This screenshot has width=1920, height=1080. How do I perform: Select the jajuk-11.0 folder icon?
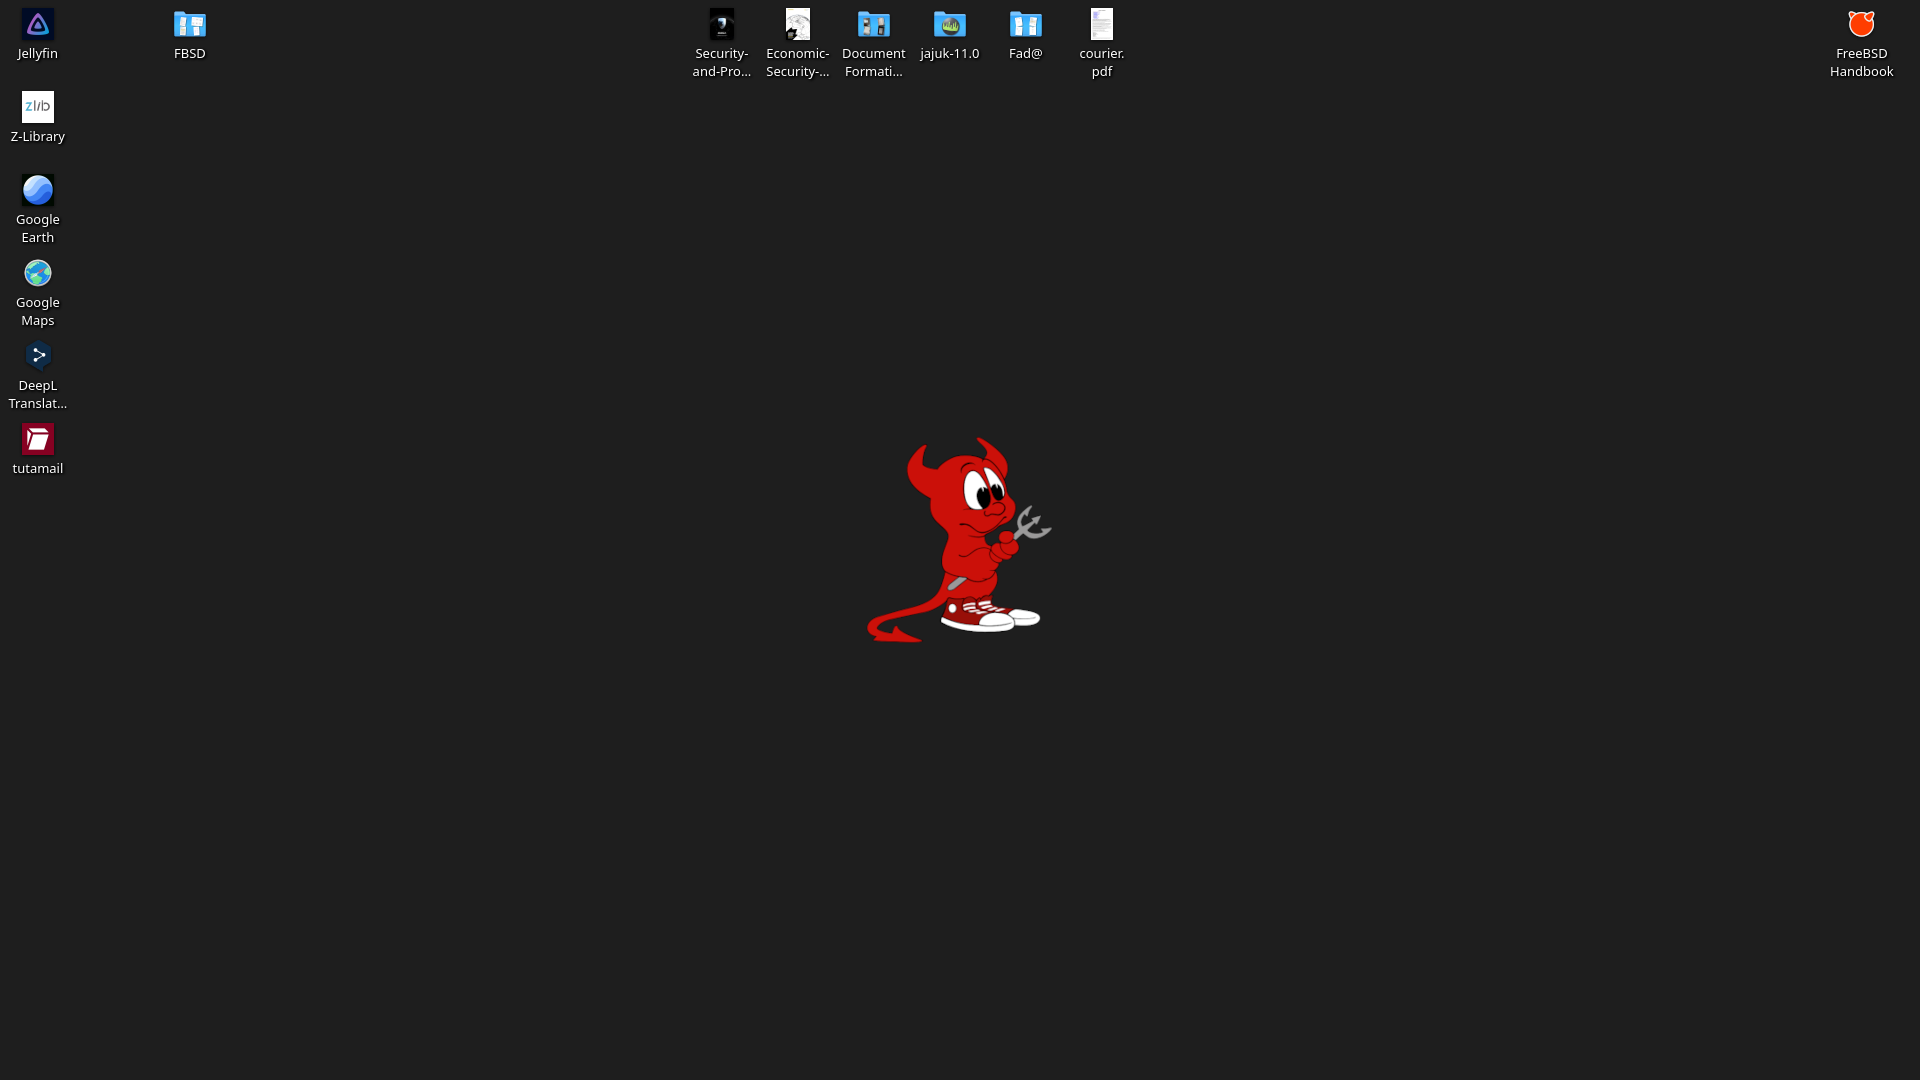(x=949, y=24)
